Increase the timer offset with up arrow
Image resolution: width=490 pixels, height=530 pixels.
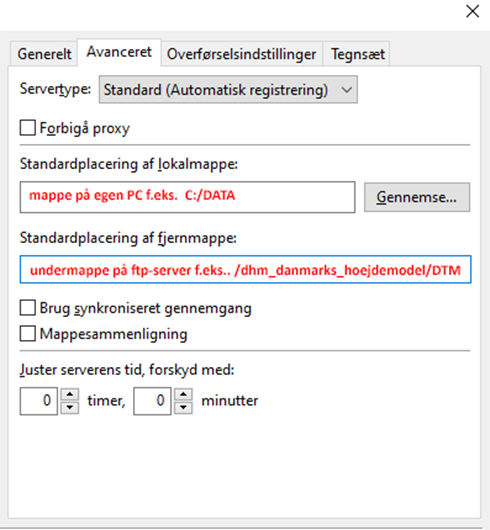click(70, 394)
